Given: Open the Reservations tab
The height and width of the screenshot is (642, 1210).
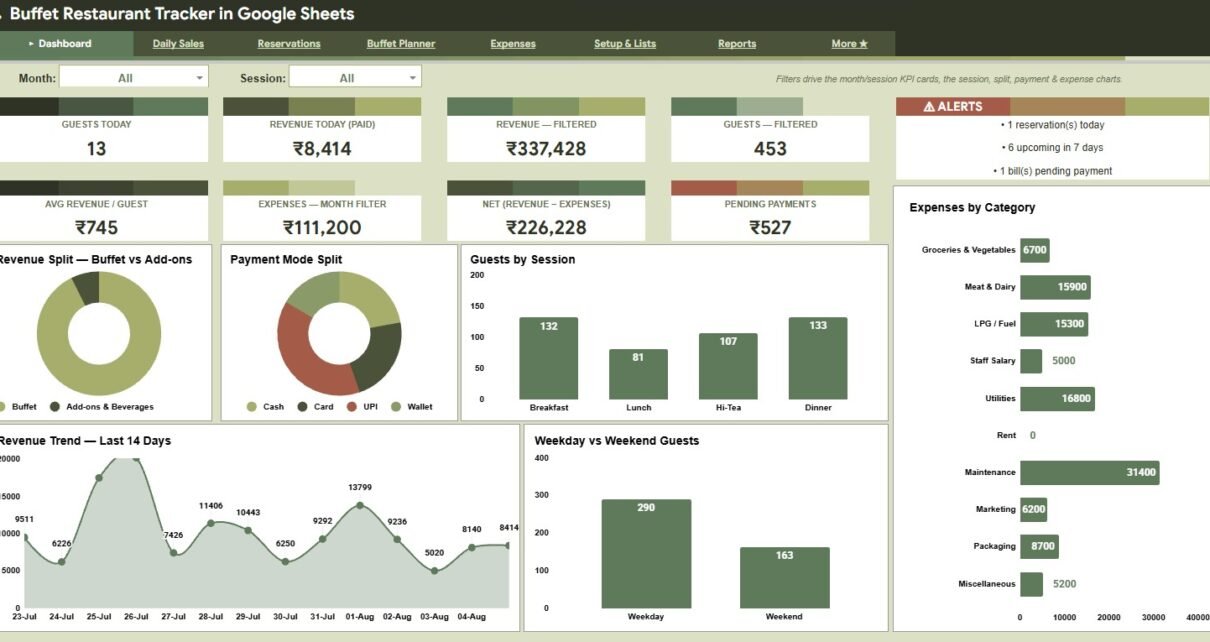Looking at the screenshot, I should 289,44.
